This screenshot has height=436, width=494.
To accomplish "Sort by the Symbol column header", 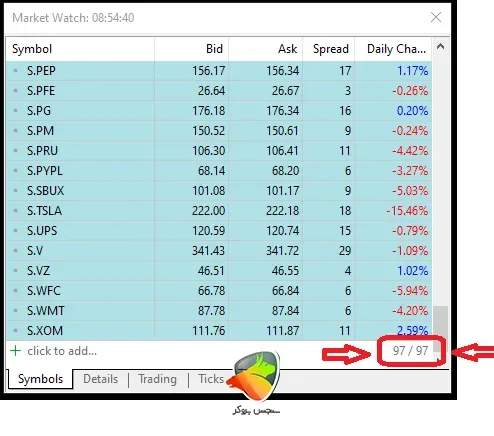I will [x=80, y=49].
